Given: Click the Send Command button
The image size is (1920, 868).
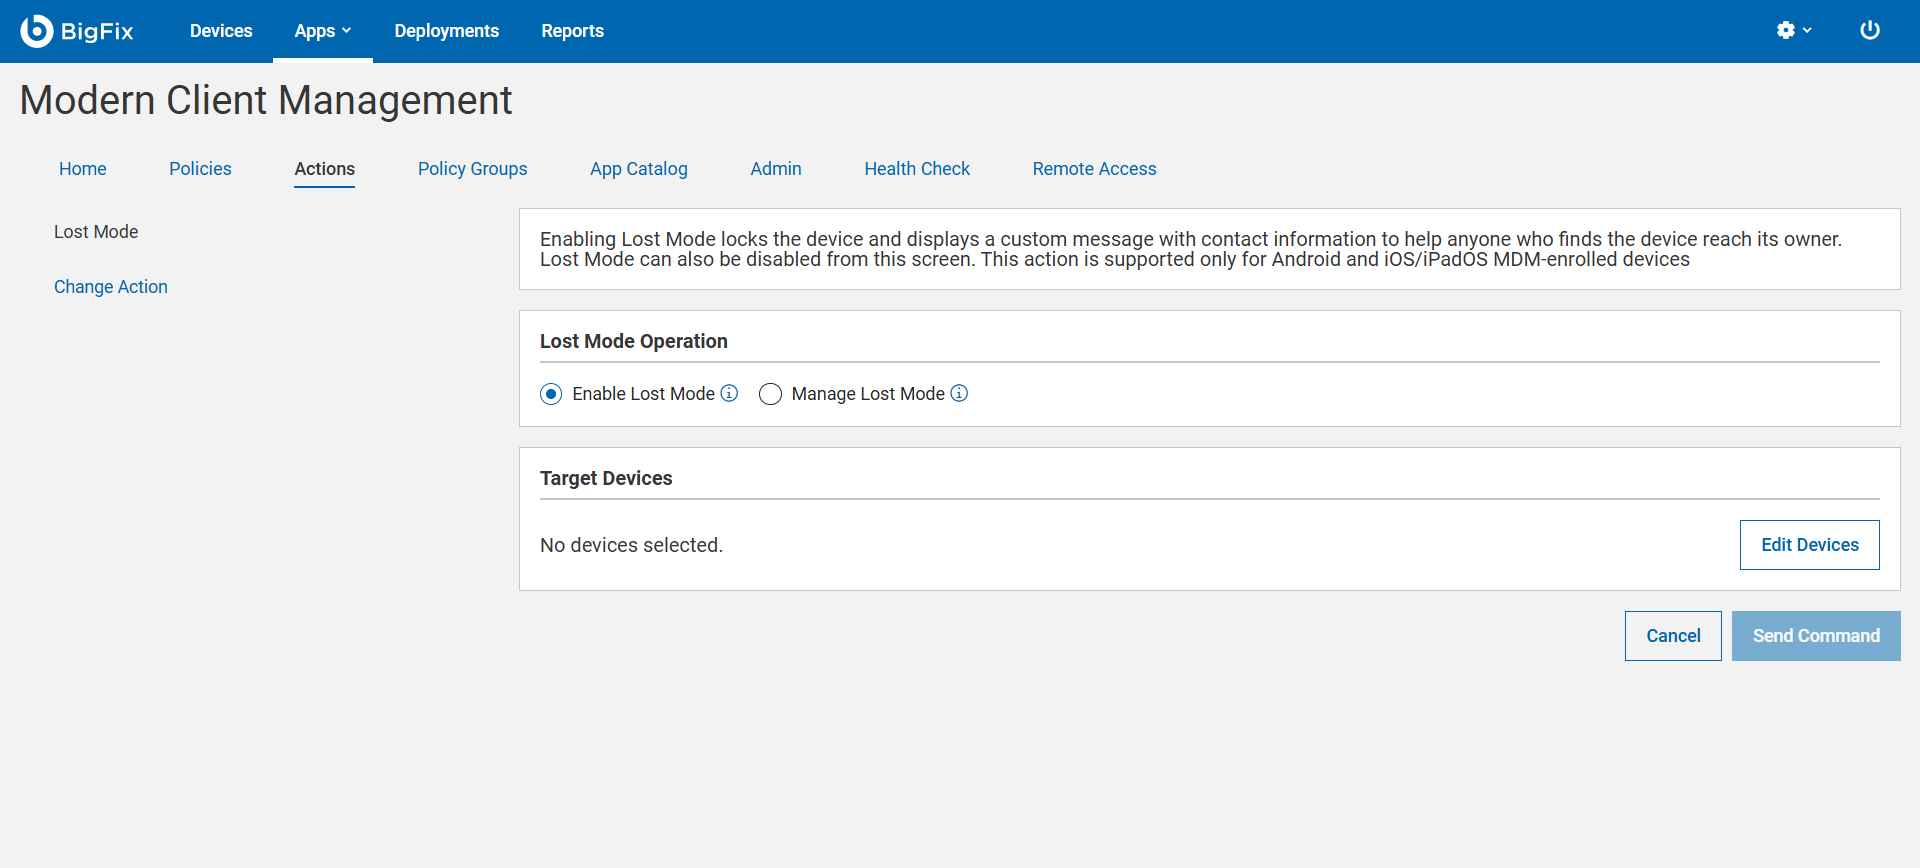Looking at the screenshot, I should tap(1816, 636).
